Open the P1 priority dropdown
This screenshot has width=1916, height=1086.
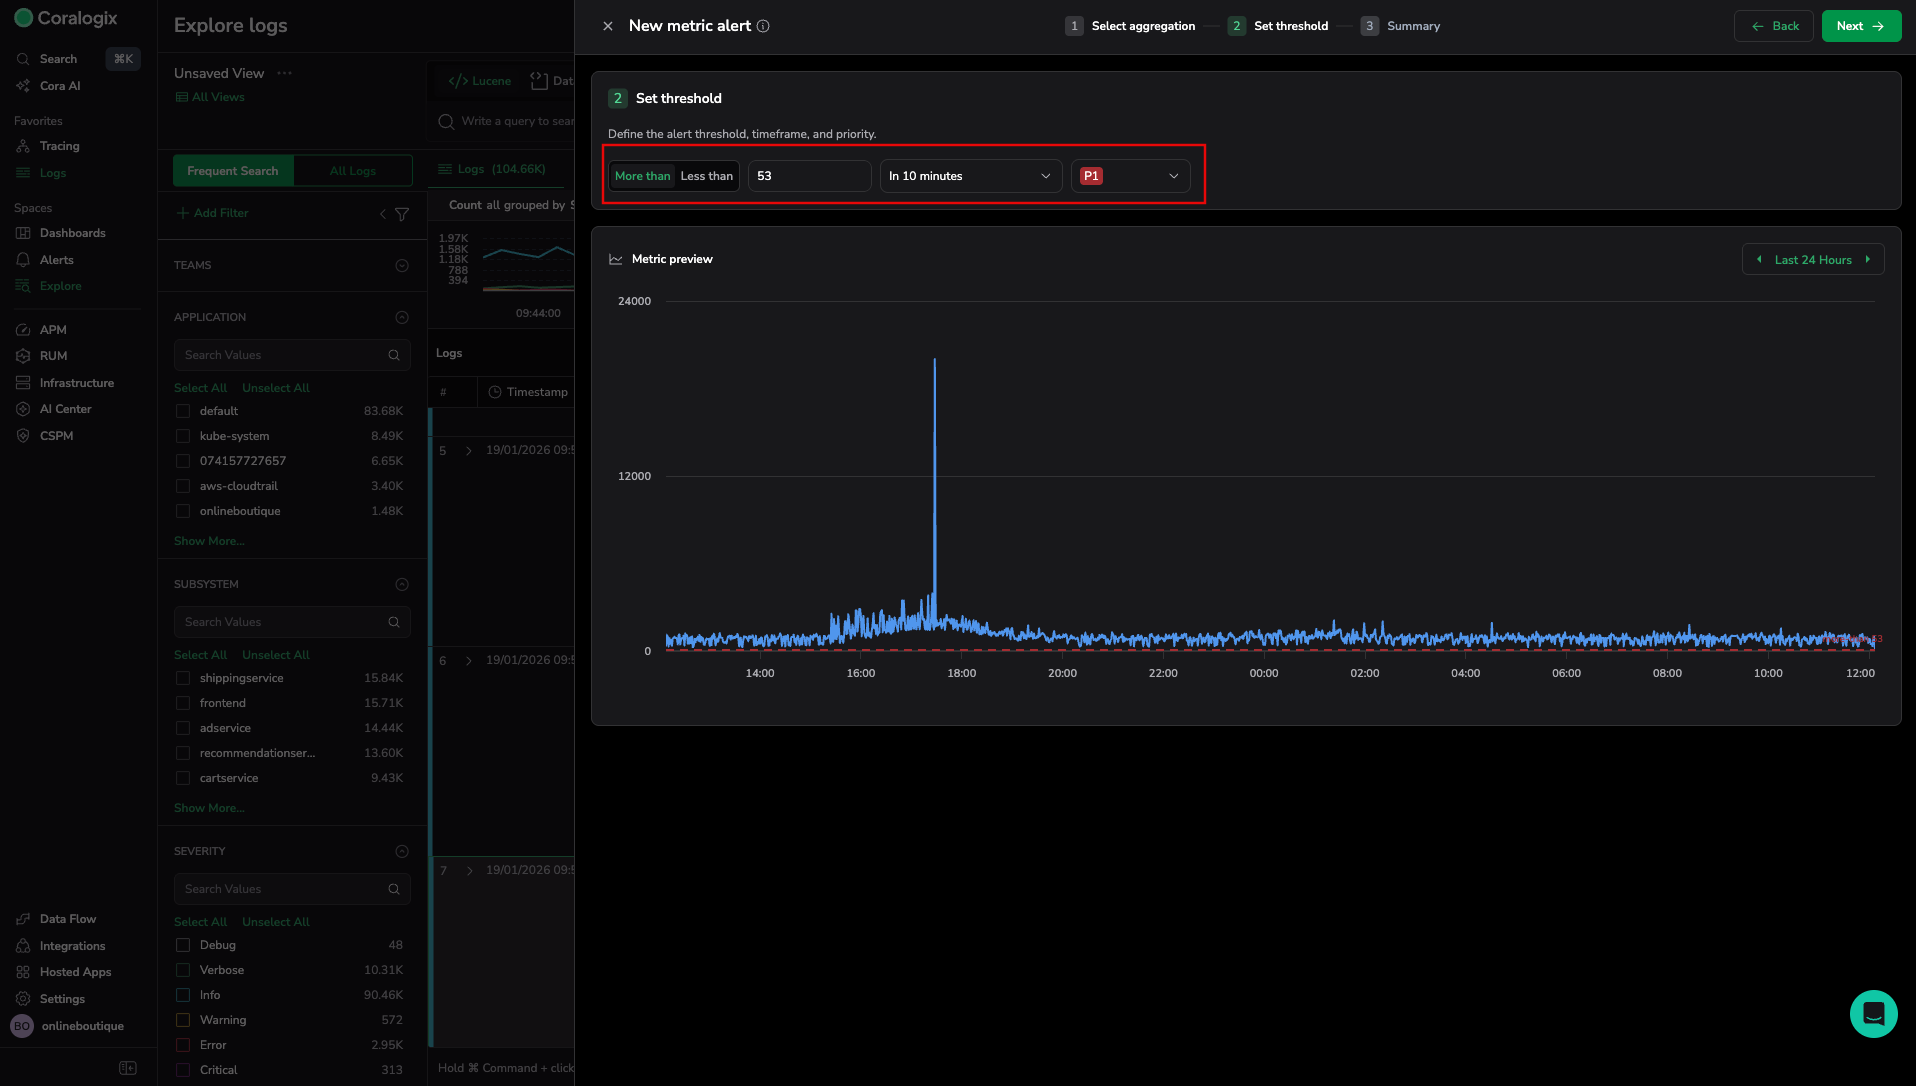[1129, 176]
